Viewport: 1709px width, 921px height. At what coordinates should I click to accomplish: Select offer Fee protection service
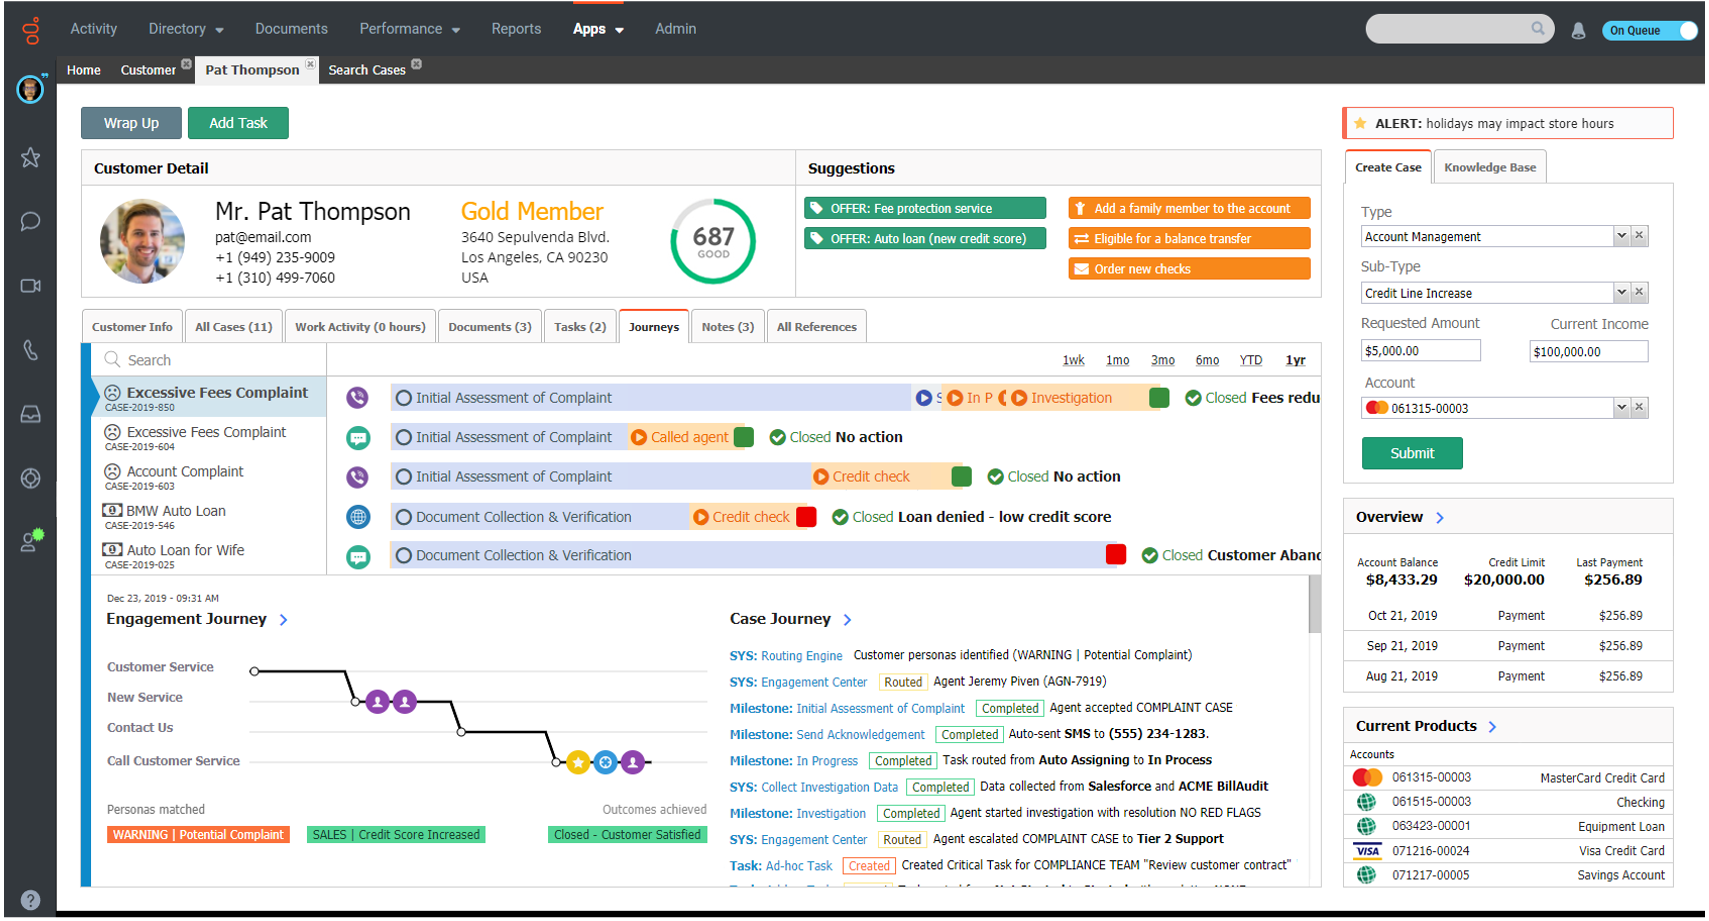925,208
